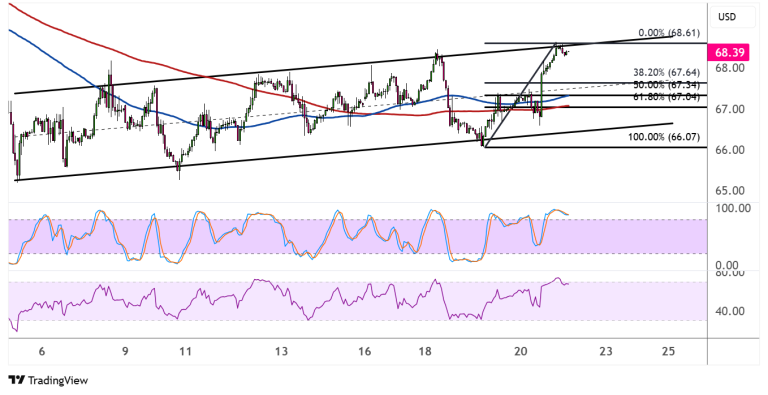Screen dimensions: 768x395
Task: Click date label 23 on time axis
Action: 606,351
